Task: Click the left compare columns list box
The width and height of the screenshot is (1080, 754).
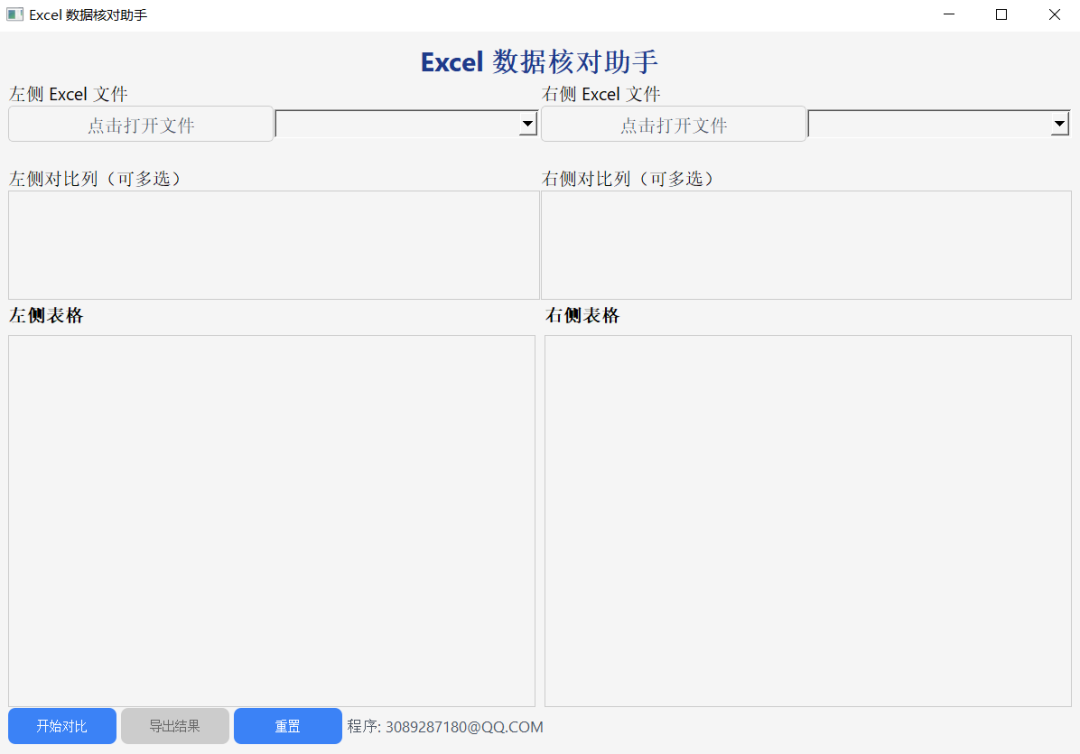Action: click(273, 245)
